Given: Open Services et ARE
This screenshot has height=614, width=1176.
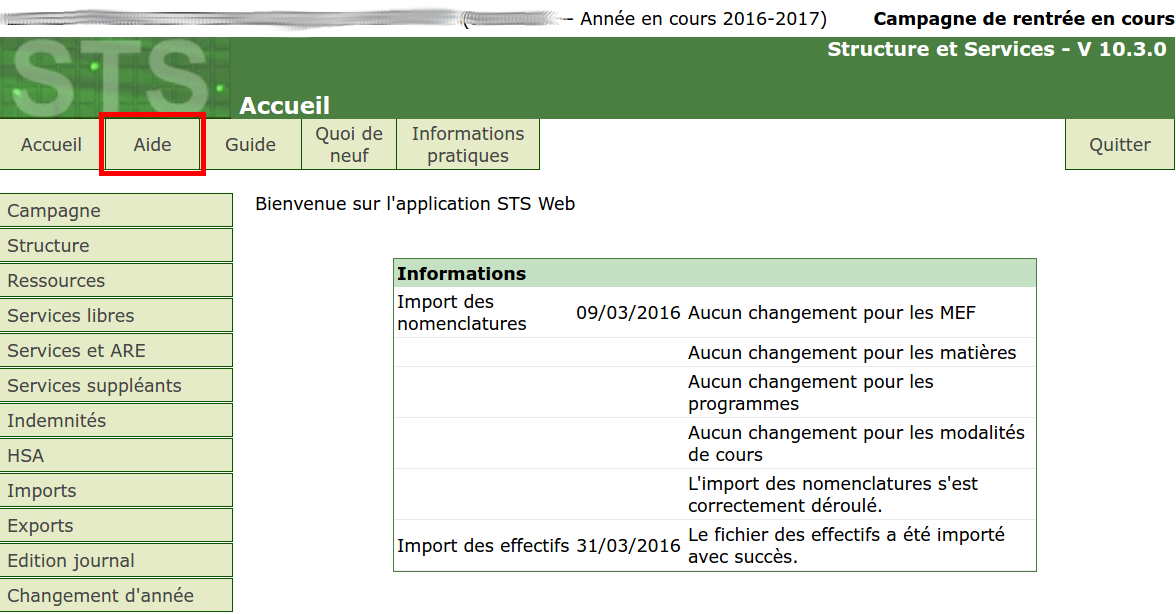Looking at the screenshot, I should [116, 351].
